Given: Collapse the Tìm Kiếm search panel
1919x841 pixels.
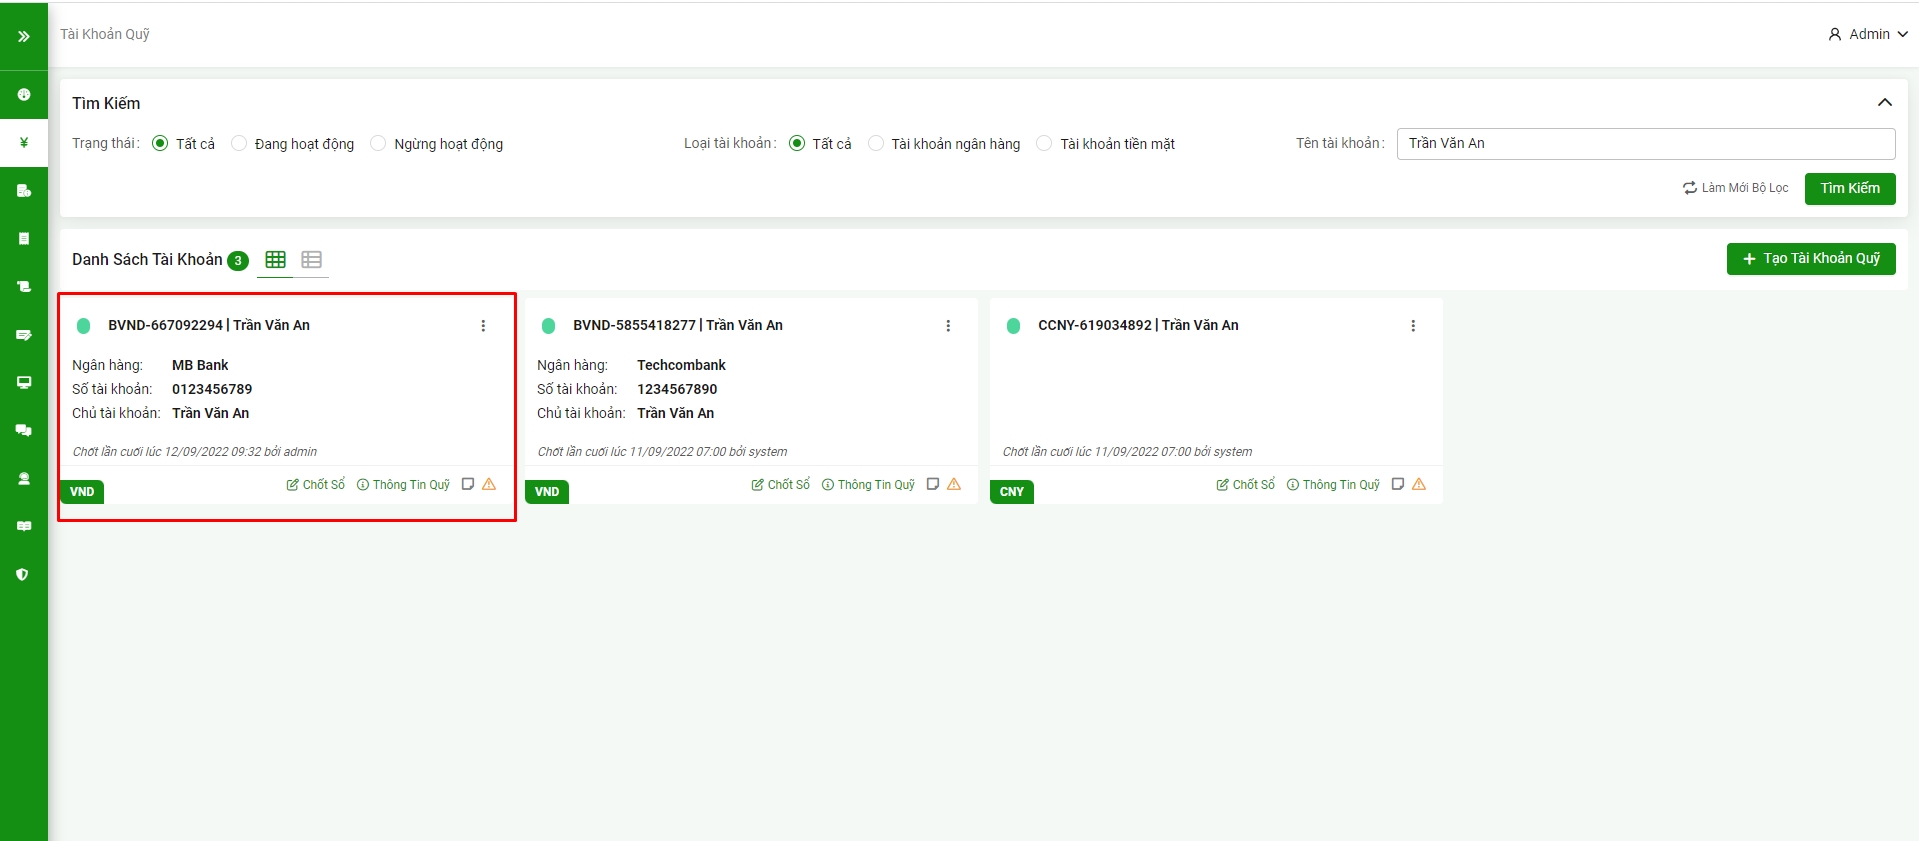Looking at the screenshot, I should tap(1884, 103).
